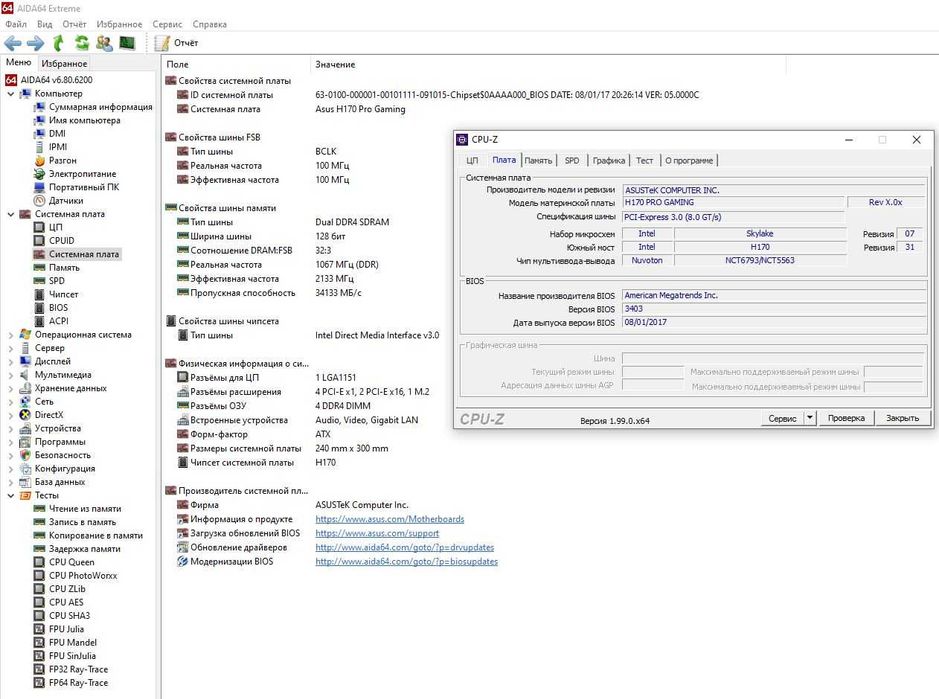Click the Сервис button in CPU-Z

pyautogui.click(x=782, y=418)
